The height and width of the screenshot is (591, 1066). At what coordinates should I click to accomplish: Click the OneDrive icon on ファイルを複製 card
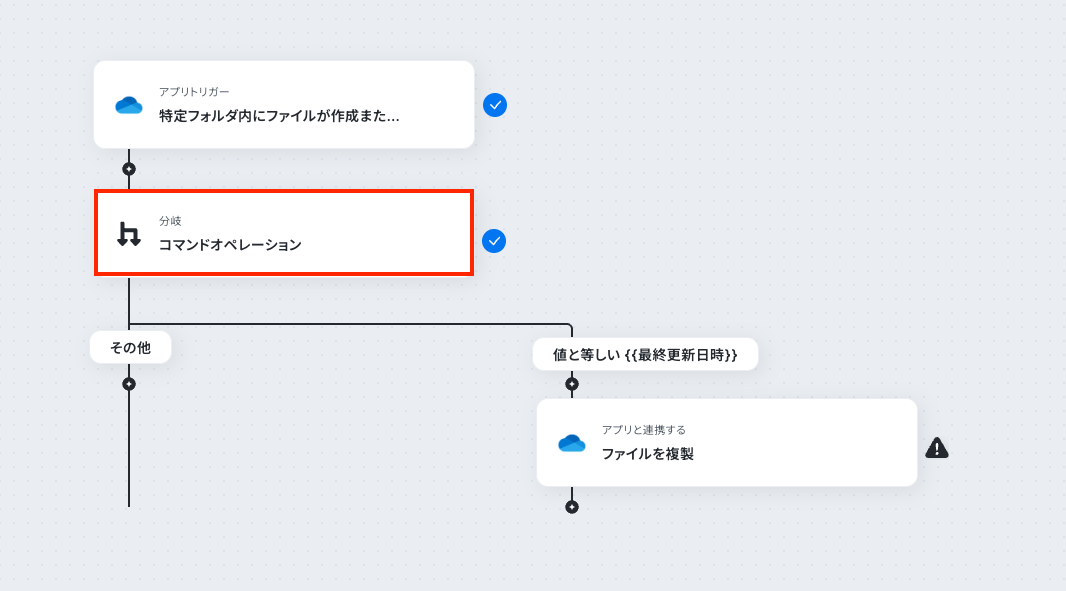pyautogui.click(x=572, y=443)
